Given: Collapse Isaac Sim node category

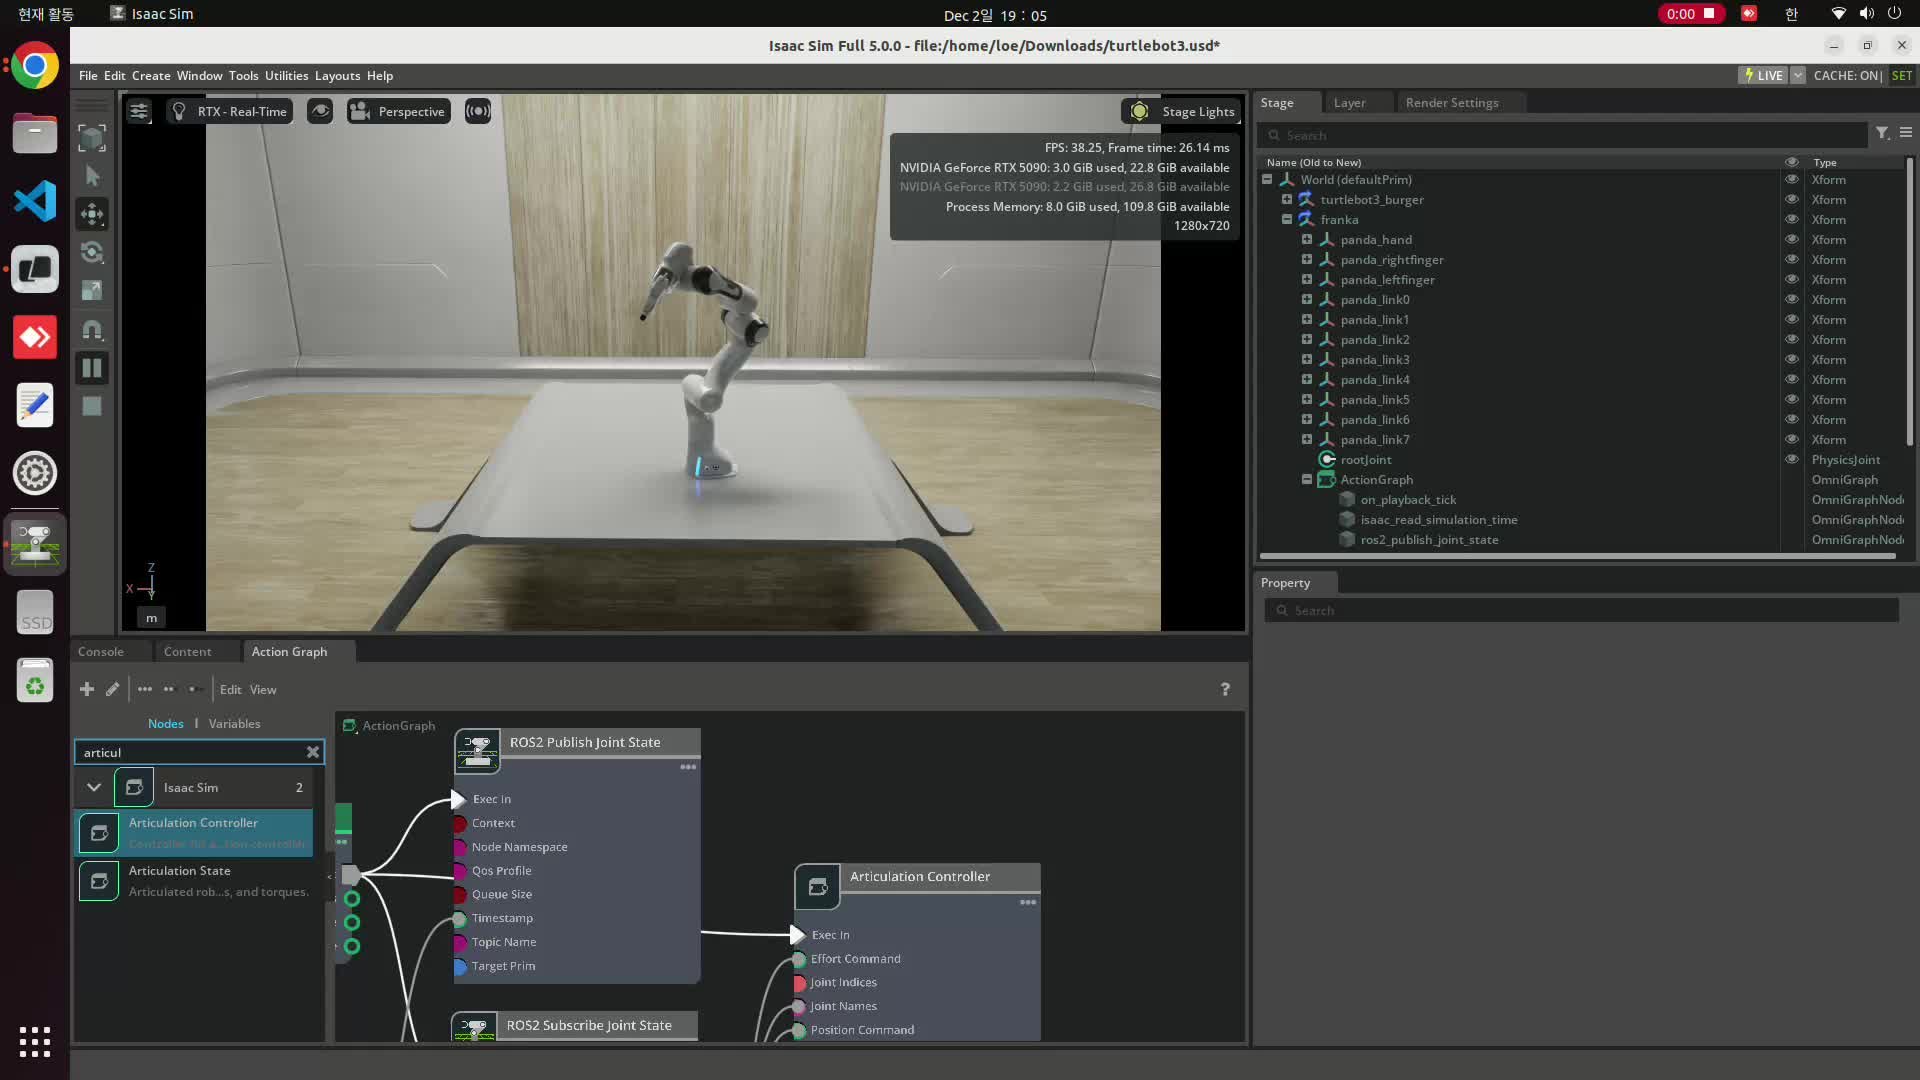Looking at the screenshot, I should [94, 787].
